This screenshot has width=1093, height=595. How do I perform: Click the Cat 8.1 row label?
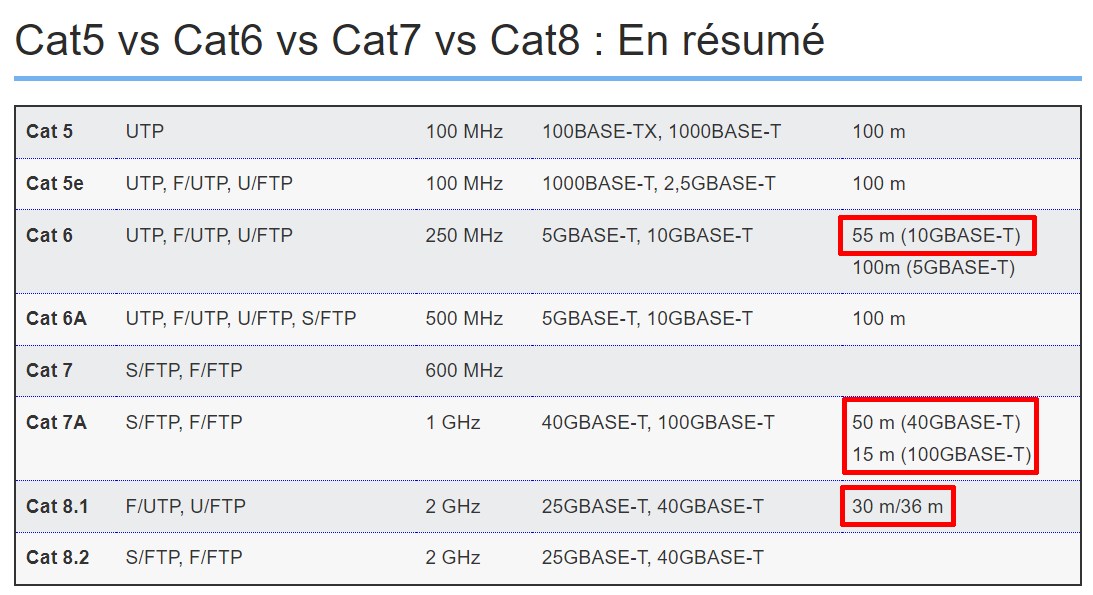(x=57, y=506)
